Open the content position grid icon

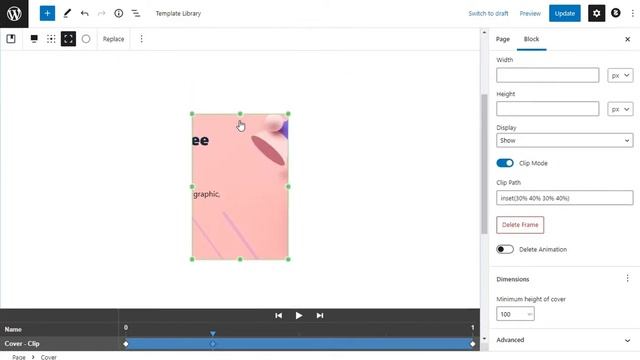[51, 39]
